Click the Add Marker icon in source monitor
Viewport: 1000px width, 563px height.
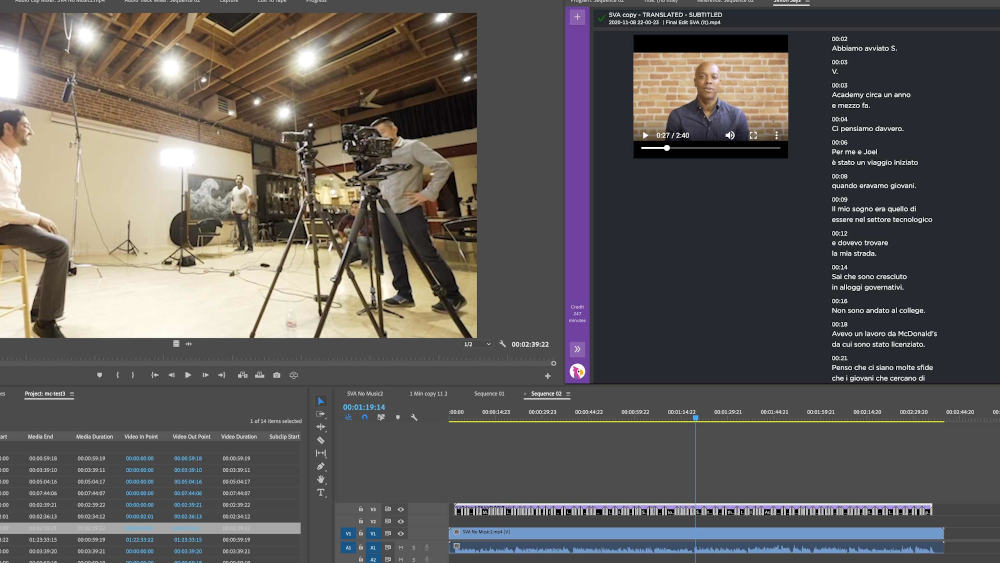[99, 375]
